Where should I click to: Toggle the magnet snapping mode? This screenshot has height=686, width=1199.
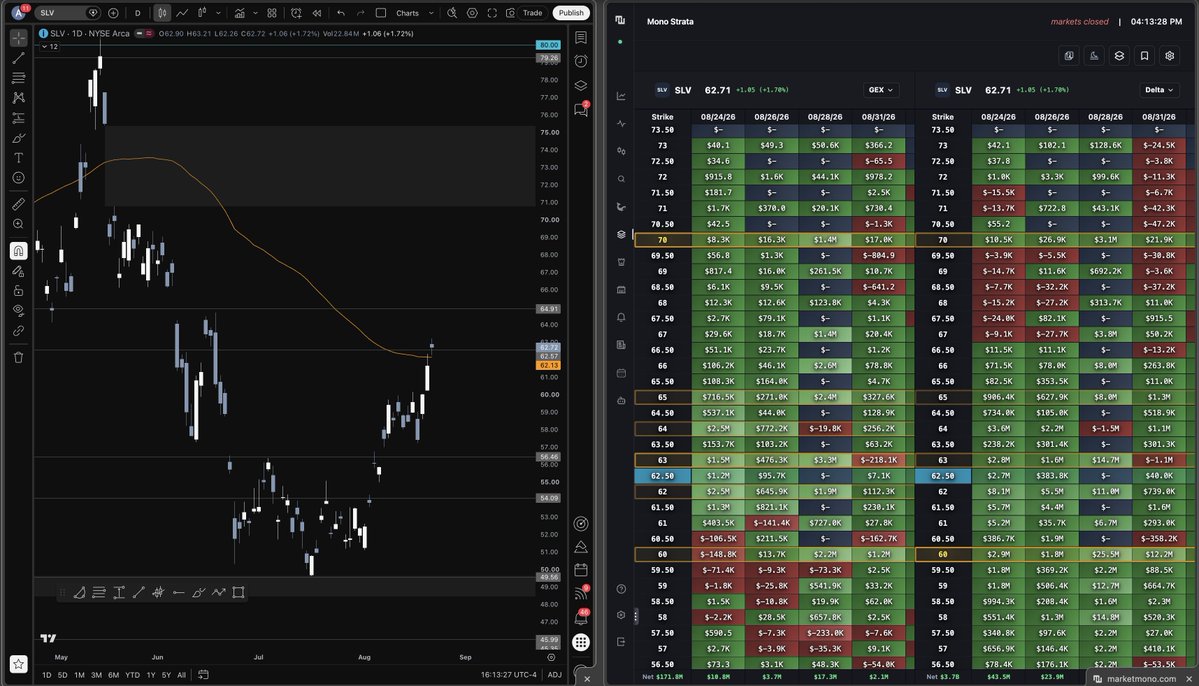(x=18, y=251)
